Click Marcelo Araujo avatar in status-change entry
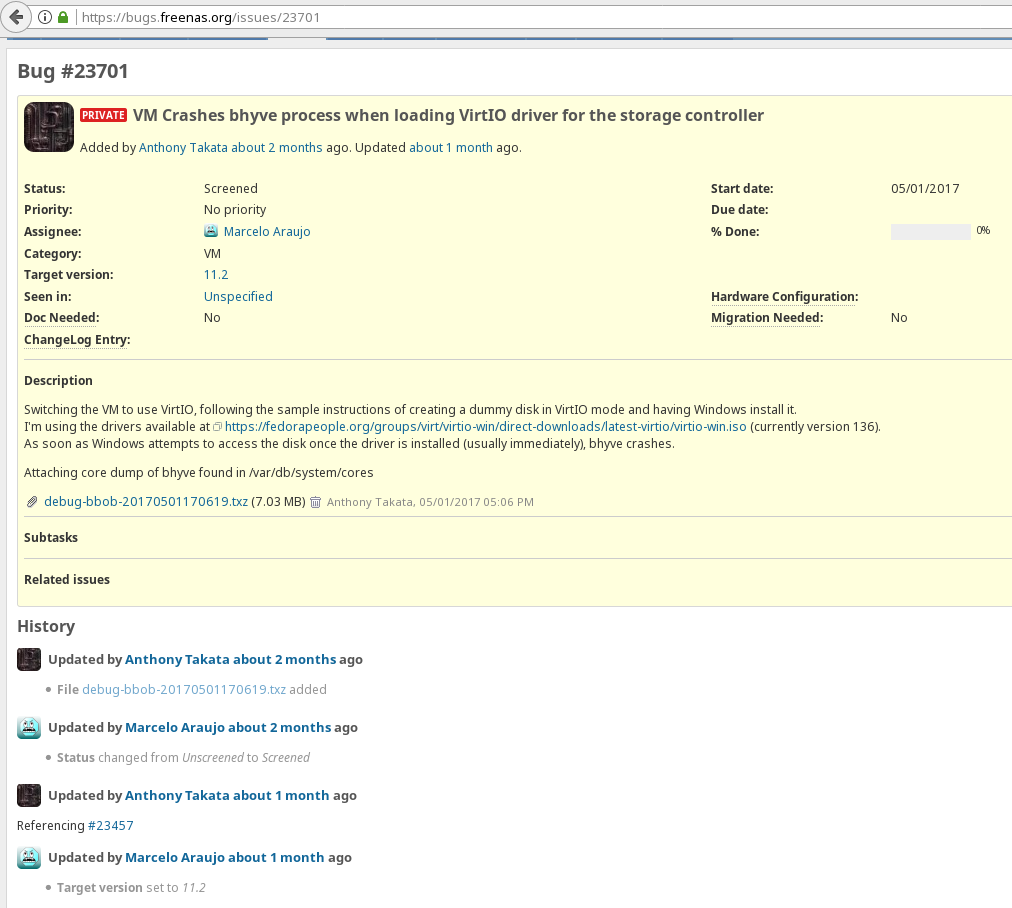Image resolution: width=1012 pixels, height=908 pixels. [x=29, y=727]
